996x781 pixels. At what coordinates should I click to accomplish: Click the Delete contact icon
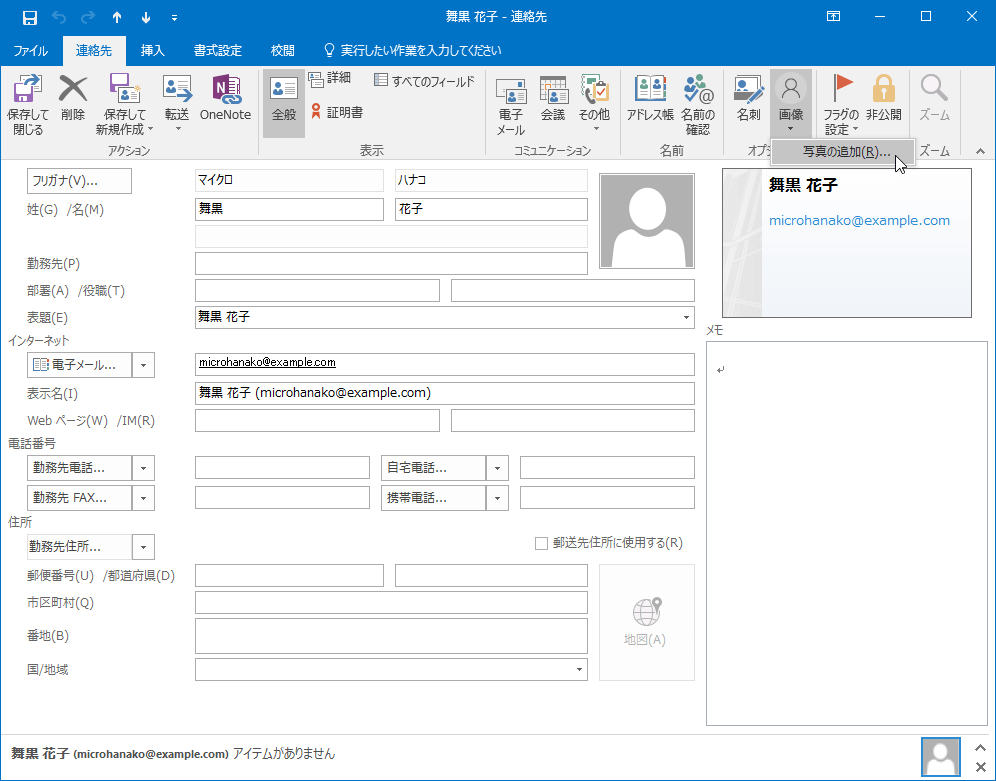click(73, 99)
